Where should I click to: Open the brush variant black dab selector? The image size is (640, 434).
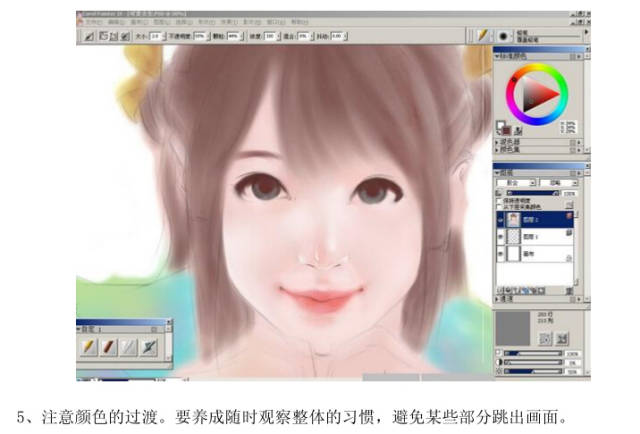503,36
